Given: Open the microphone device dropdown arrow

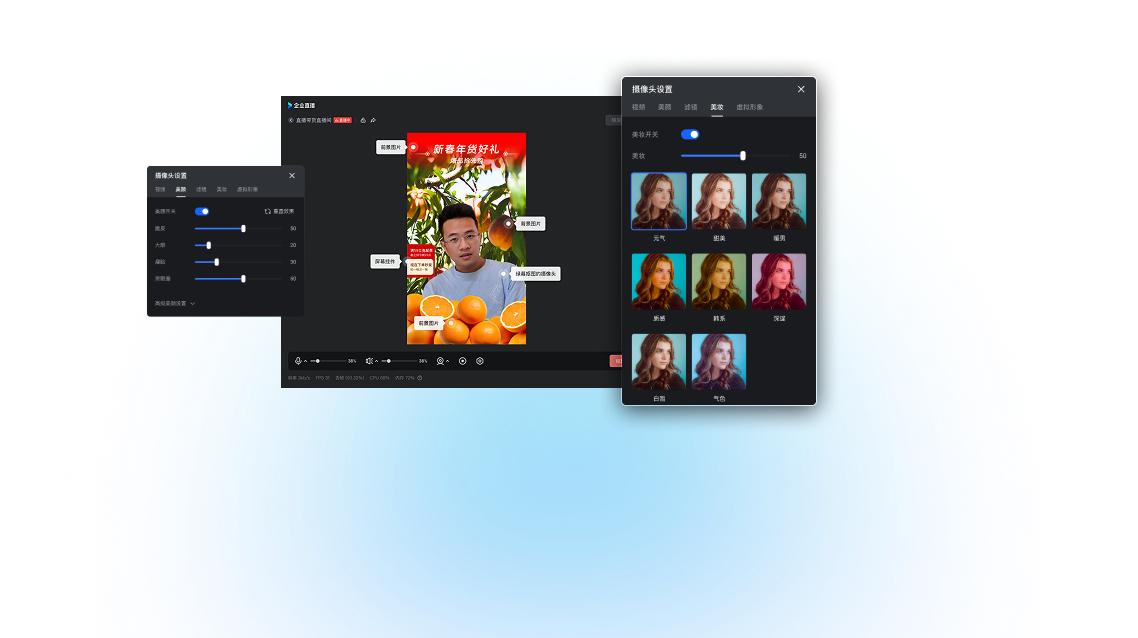Looking at the screenshot, I should click(x=306, y=361).
